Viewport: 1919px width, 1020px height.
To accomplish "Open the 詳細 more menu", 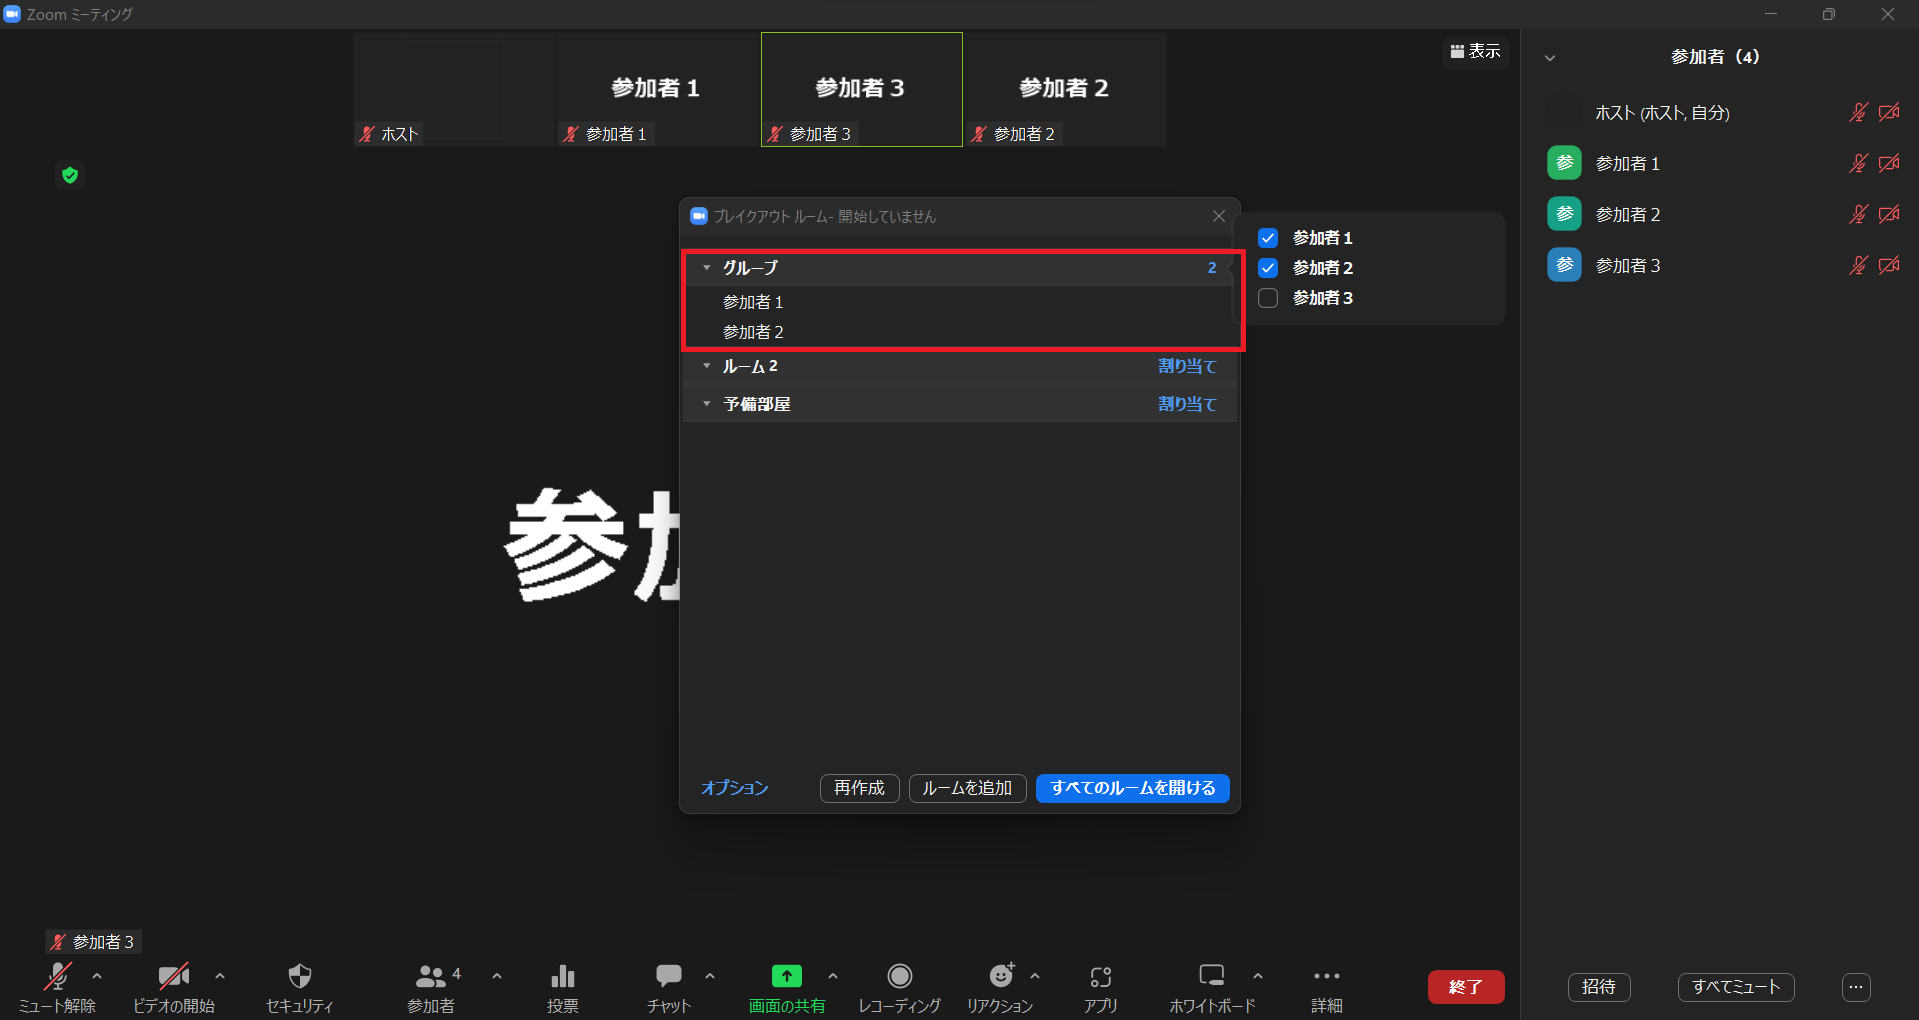I will pos(1326,976).
